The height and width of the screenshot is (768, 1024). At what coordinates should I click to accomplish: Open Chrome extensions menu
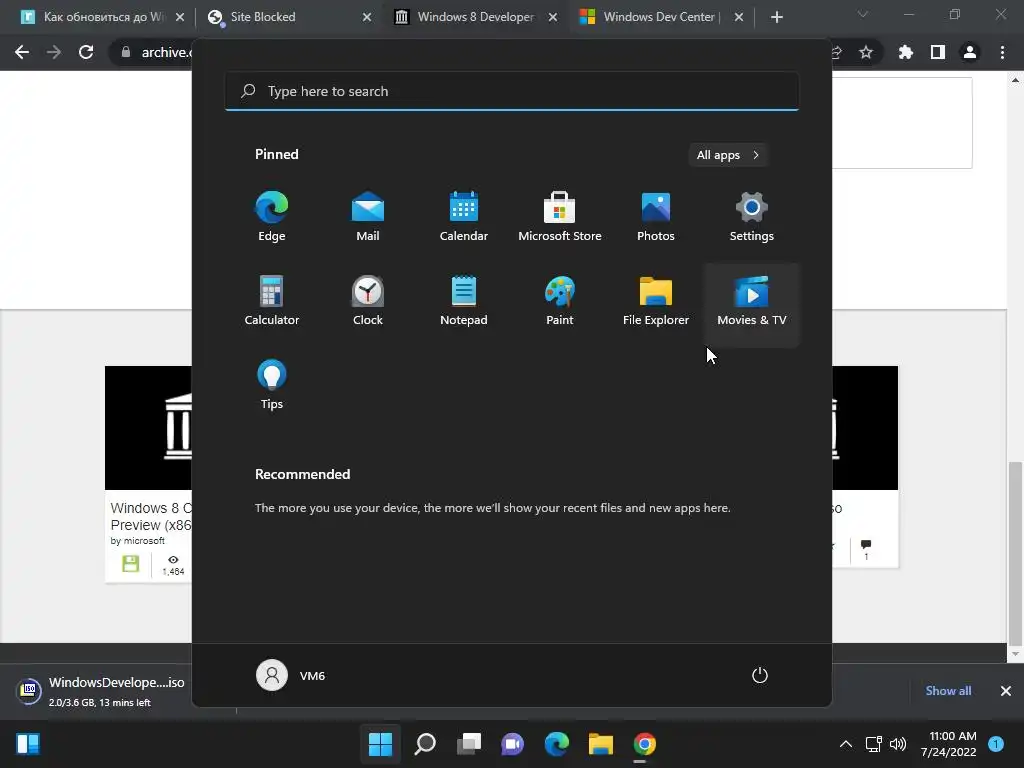pyautogui.click(x=906, y=52)
